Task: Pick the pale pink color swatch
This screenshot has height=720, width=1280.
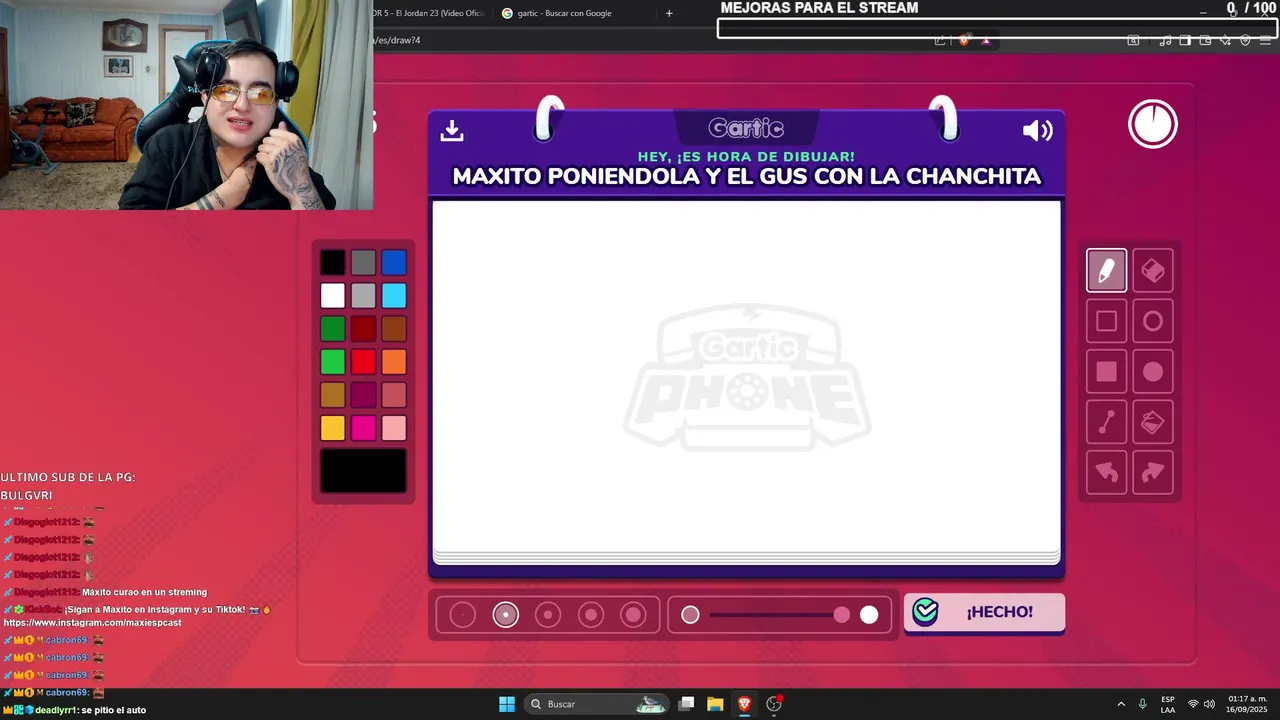Action: (x=394, y=428)
